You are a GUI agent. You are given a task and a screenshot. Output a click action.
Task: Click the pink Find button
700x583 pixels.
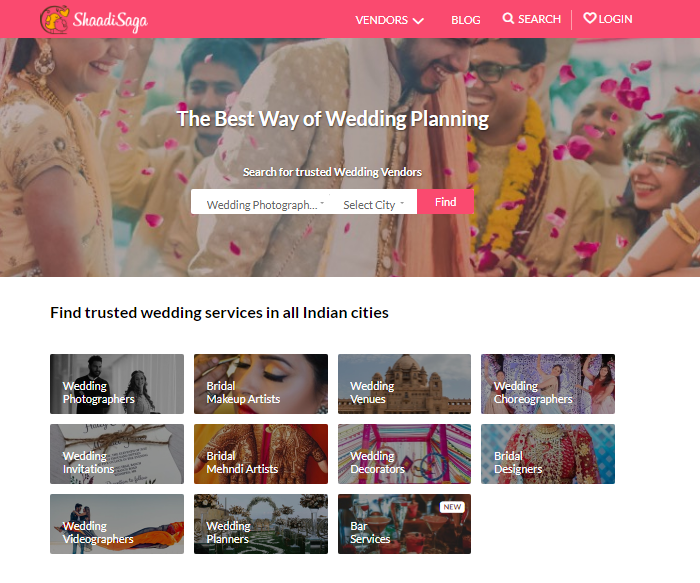(x=446, y=202)
